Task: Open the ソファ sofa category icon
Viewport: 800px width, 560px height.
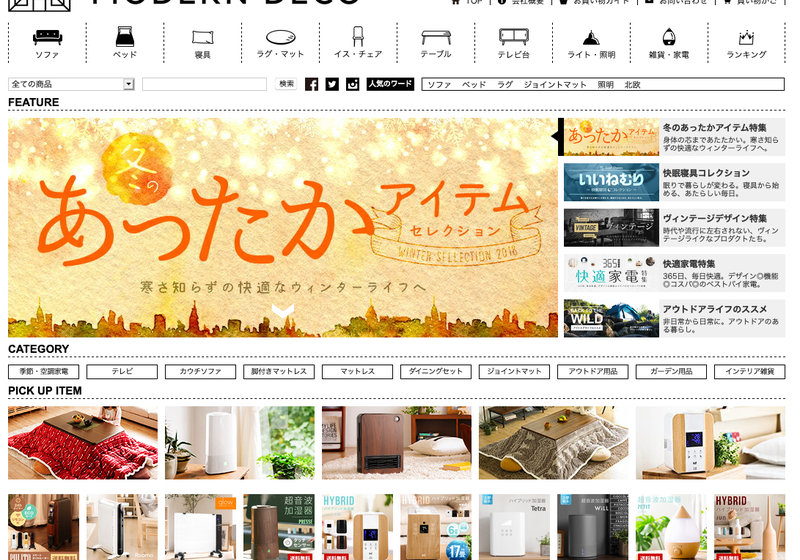Action: coord(47,43)
